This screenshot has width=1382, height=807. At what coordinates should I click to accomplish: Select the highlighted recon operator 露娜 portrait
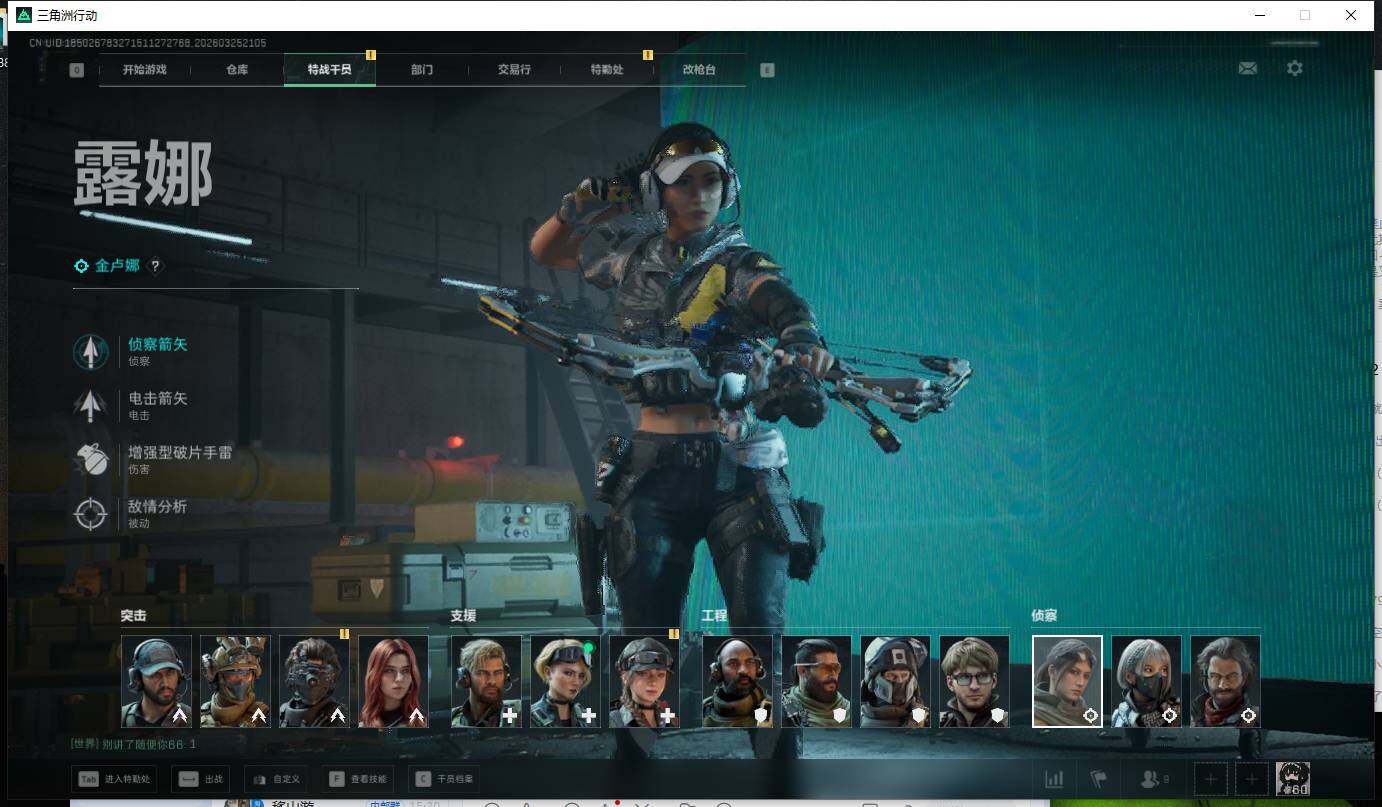[1068, 681]
